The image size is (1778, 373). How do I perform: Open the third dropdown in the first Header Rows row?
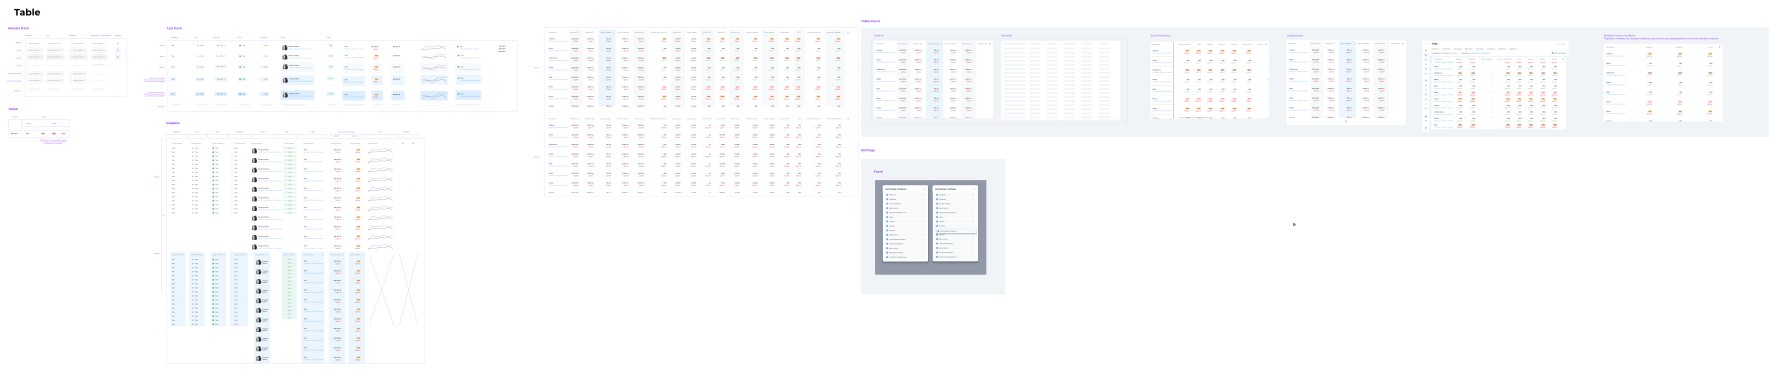(78, 43)
